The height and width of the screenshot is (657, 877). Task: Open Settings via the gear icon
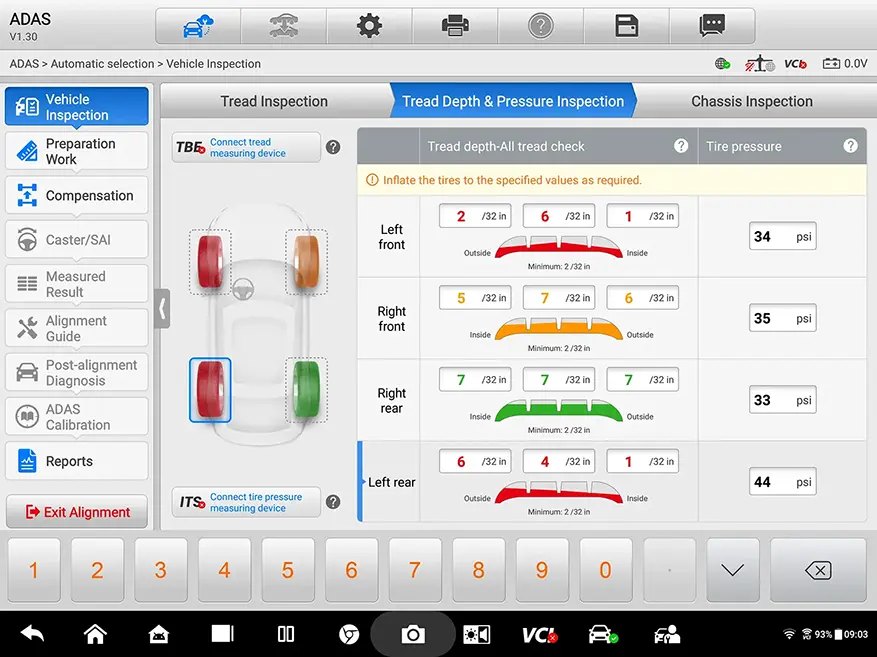(369, 27)
